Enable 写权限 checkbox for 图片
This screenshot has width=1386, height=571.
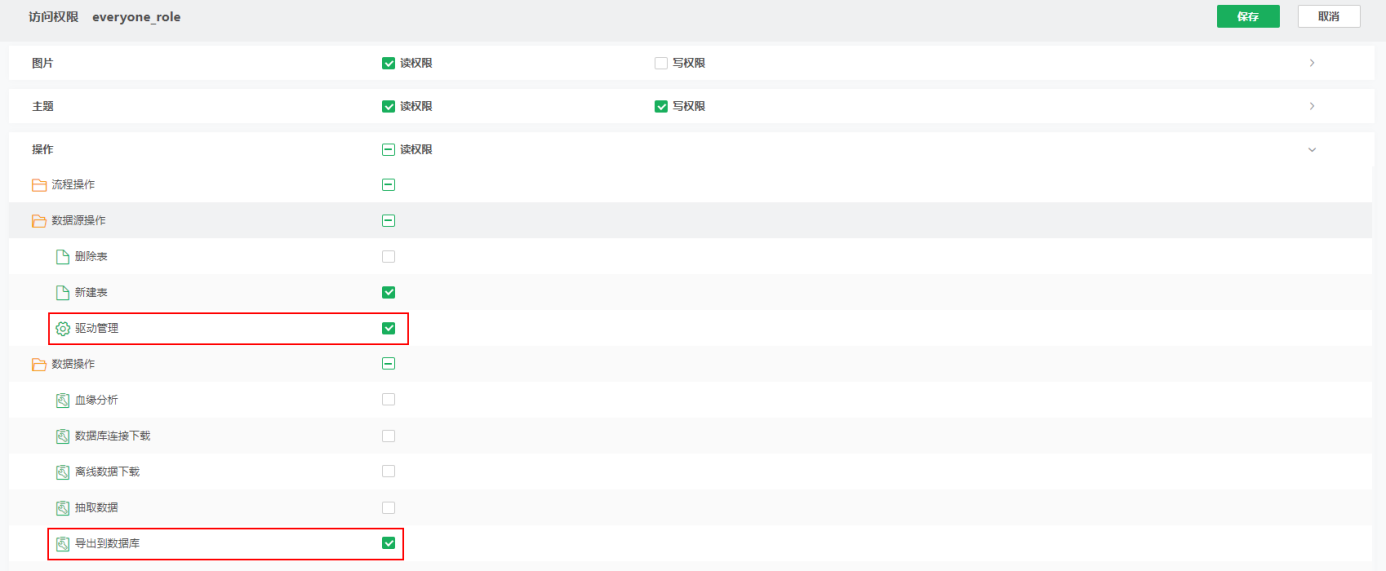click(661, 63)
